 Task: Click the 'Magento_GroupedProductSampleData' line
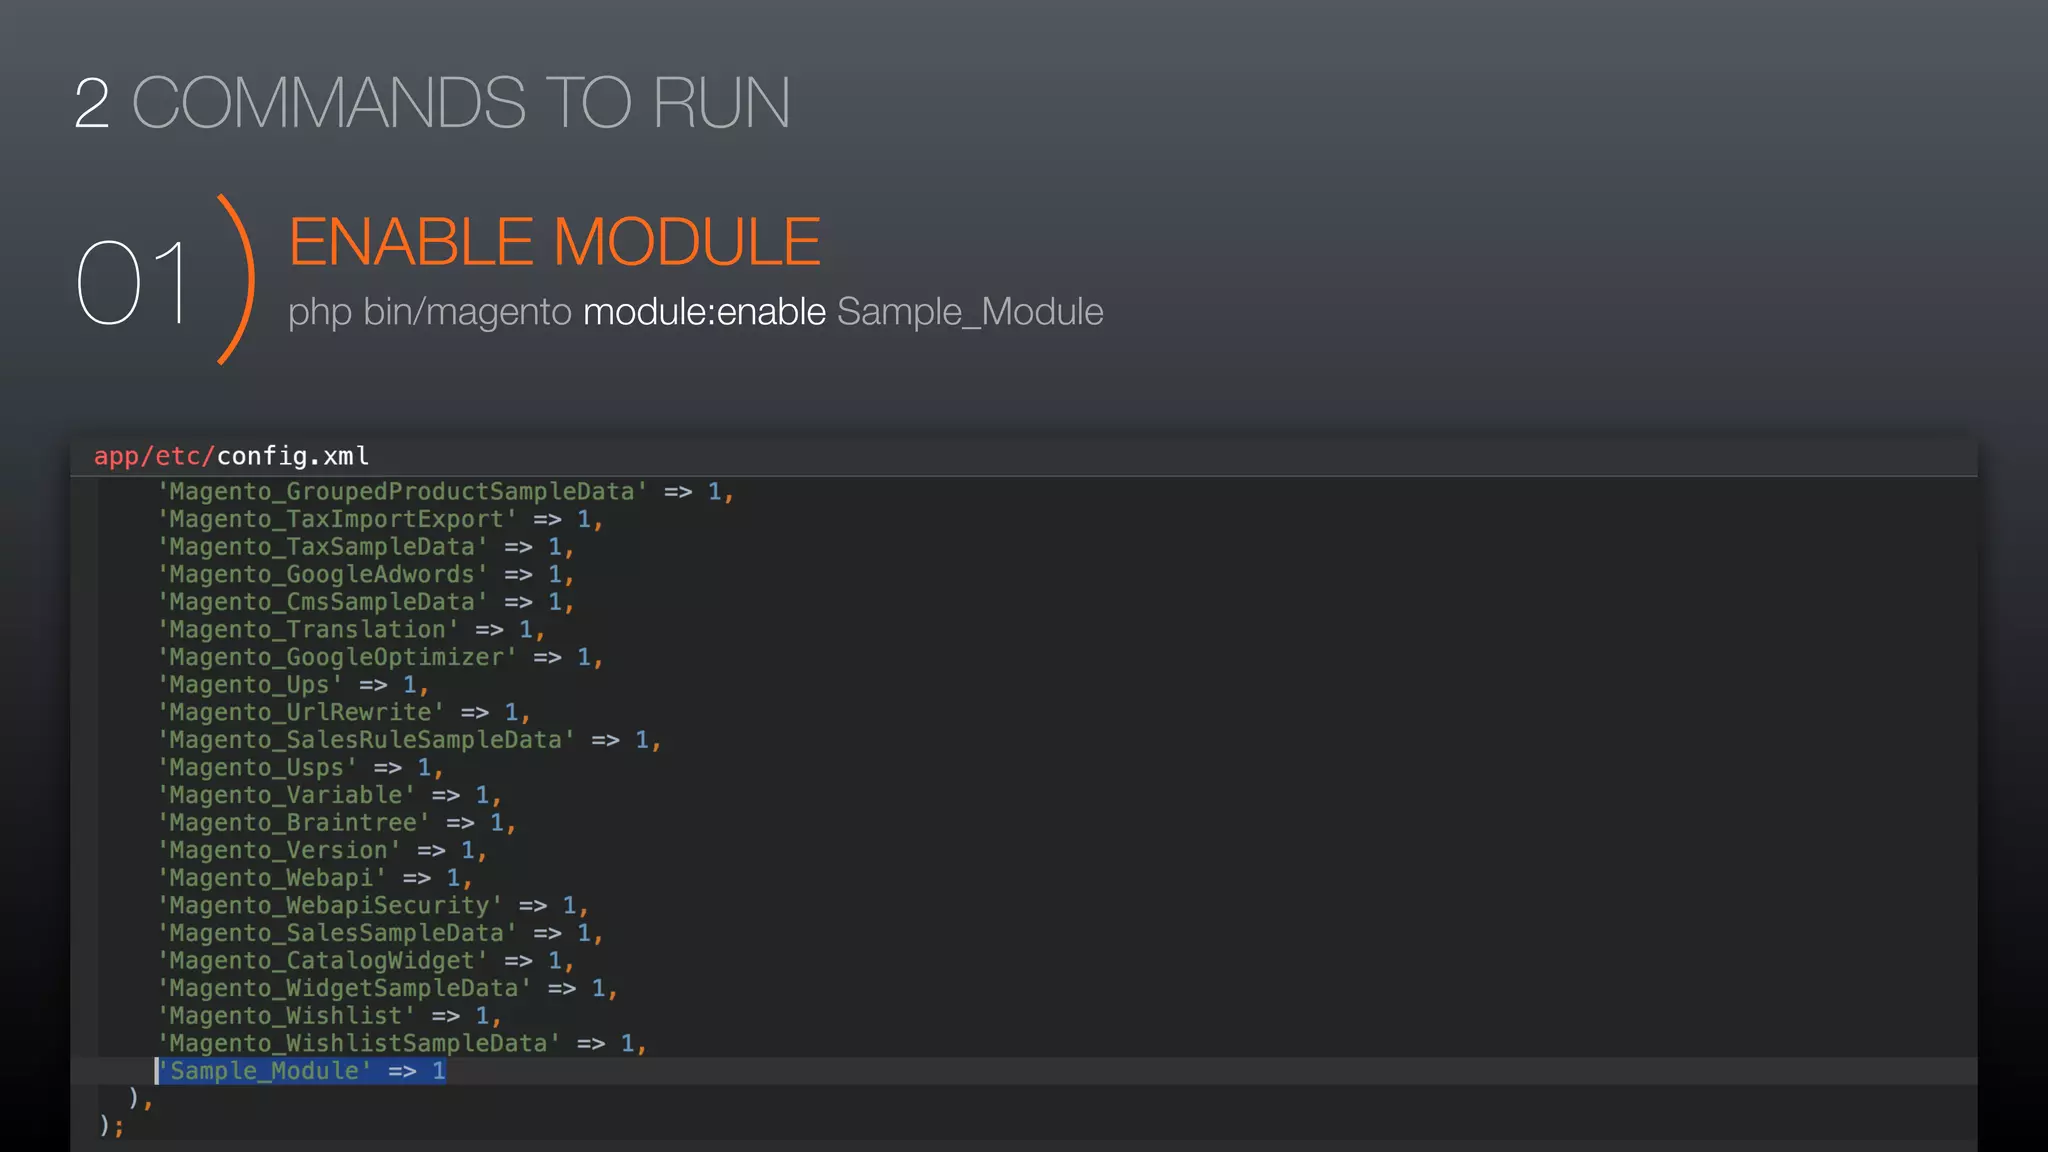tap(446, 492)
